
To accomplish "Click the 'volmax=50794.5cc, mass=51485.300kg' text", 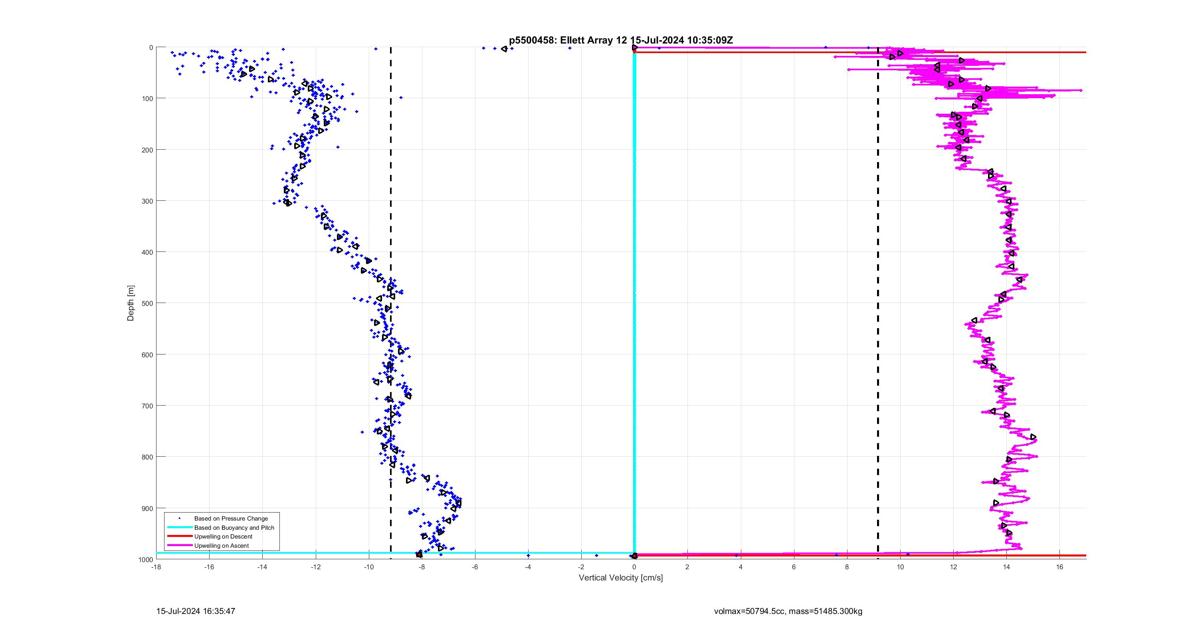I will coord(788,609).
